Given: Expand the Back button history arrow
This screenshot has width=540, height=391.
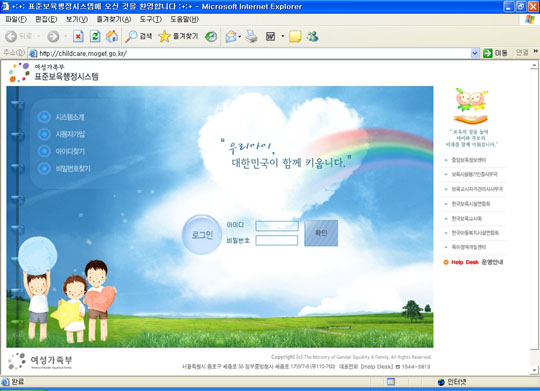Looking at the screenshot, I should [x=39, y=36].
